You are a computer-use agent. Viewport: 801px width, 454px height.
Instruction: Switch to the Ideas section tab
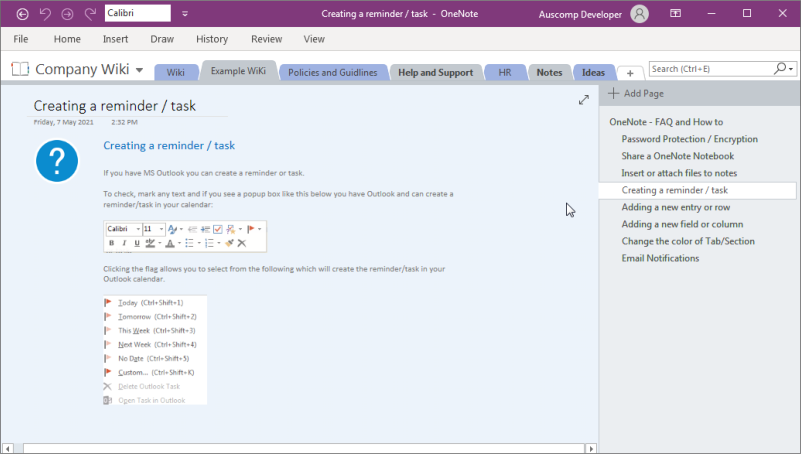pos(593,73)
